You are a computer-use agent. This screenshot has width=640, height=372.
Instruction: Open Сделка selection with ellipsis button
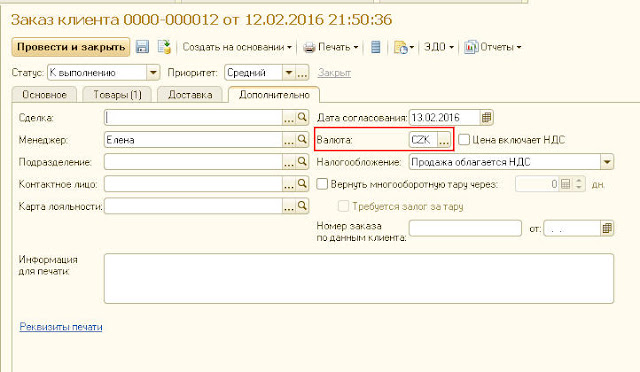coord(289,118)
